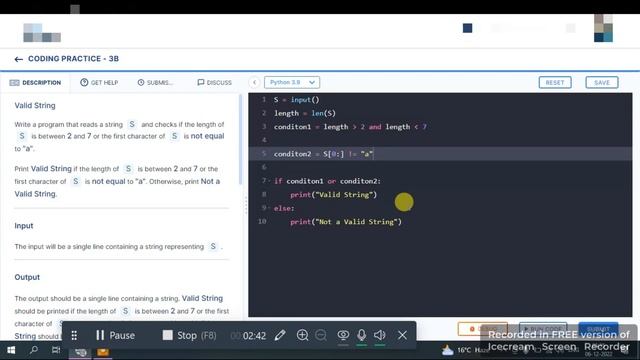Open Windows taskbar search
The image size is (640, 360).
34,350
